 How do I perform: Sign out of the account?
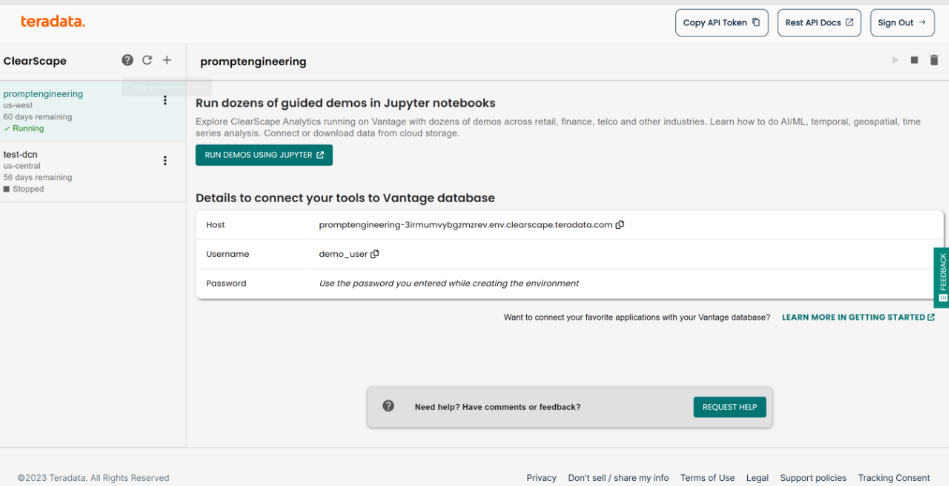pos(902,23)
